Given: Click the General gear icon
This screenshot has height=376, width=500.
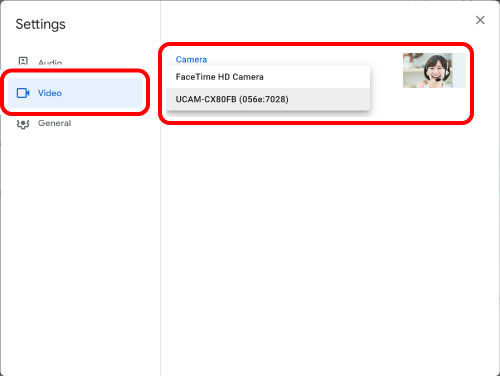Looking at the screenshot, I should coord(23,124).
